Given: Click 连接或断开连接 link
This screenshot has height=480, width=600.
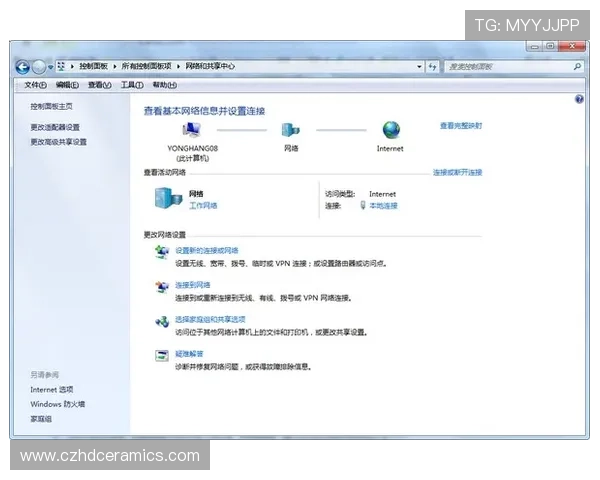Looking at the screenshot, I should 457,172.
